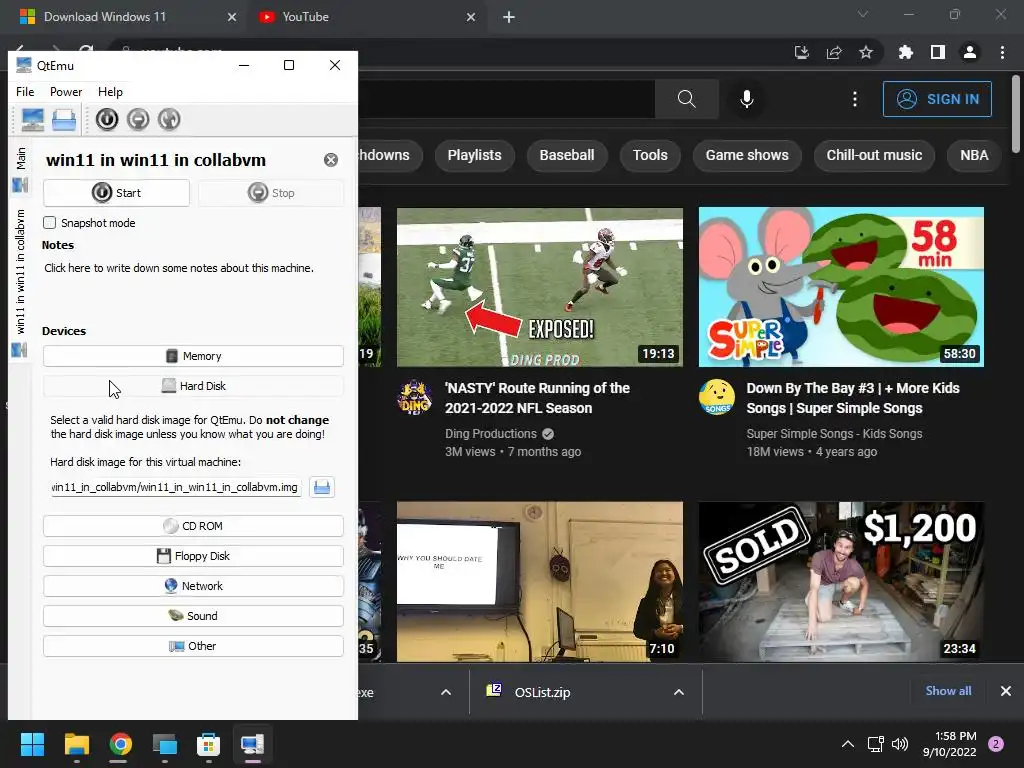Click the install app icon in address bar
The image size is (1024, 768).
(802, 52)
